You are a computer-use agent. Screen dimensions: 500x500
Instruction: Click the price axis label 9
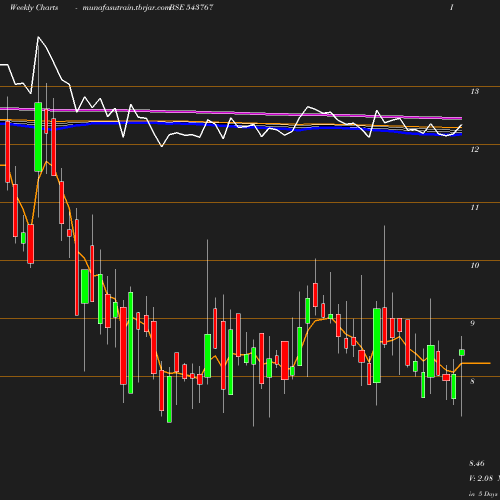472,323
